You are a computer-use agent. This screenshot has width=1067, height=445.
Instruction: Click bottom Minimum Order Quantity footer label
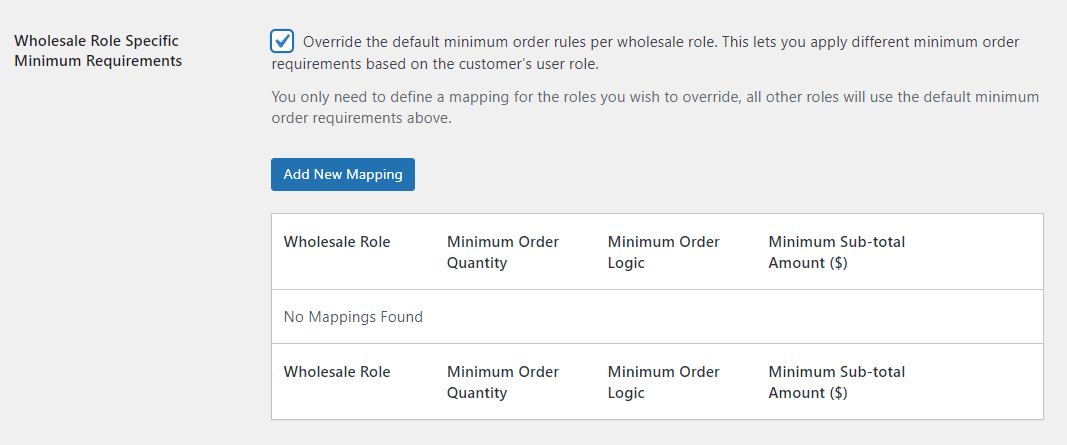503,382
